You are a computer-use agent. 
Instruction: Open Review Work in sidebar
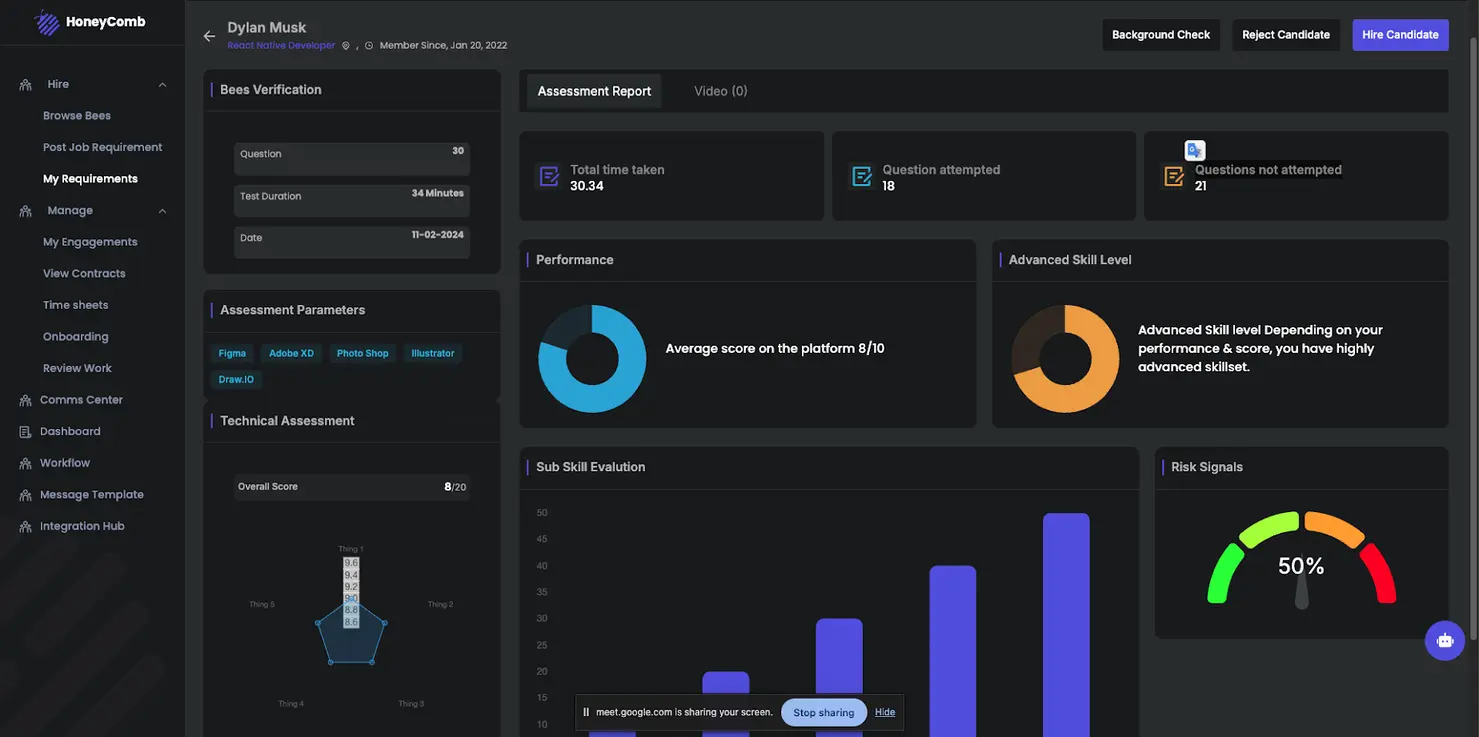pyautogui.click(x=77, y=369)
